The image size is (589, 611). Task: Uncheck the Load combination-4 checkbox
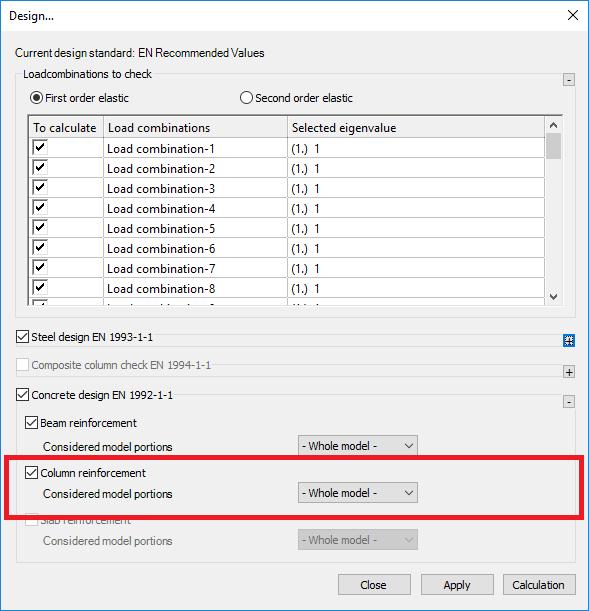[x=40, y=208]
